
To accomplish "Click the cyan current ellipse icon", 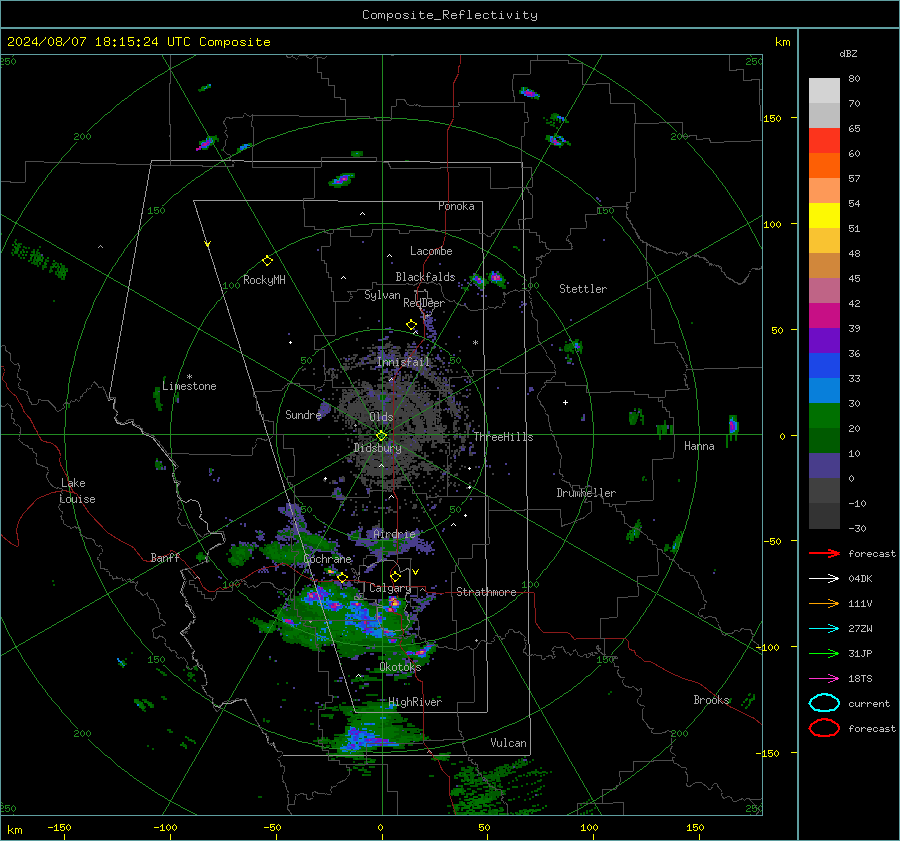I will coord(824,703).
